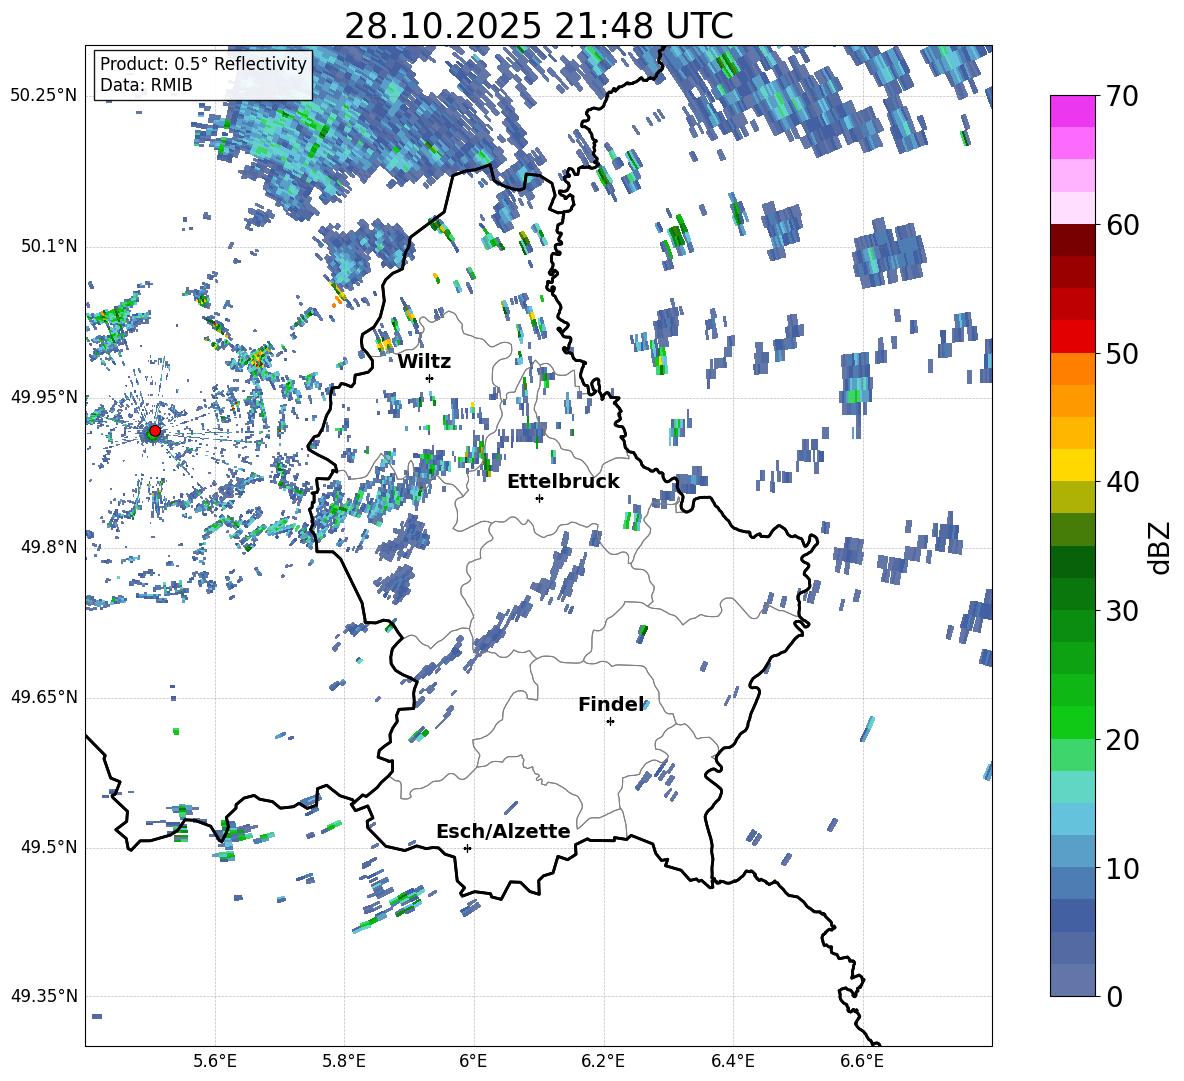Click the 49.35°N latitude label

point(44,996)
